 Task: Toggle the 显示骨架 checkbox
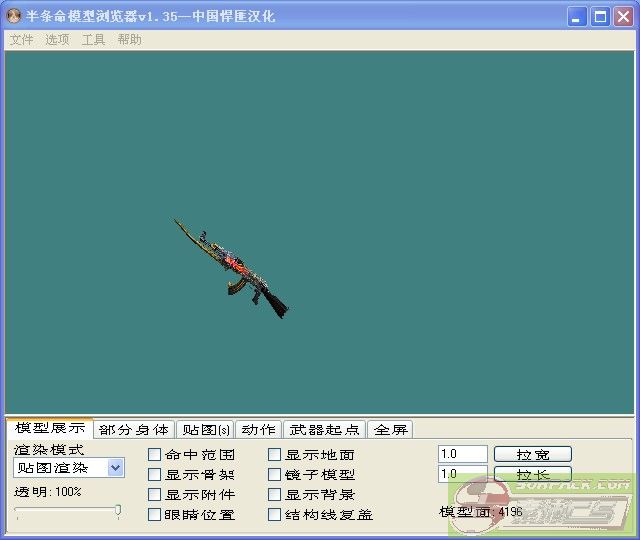pos(155,475)
